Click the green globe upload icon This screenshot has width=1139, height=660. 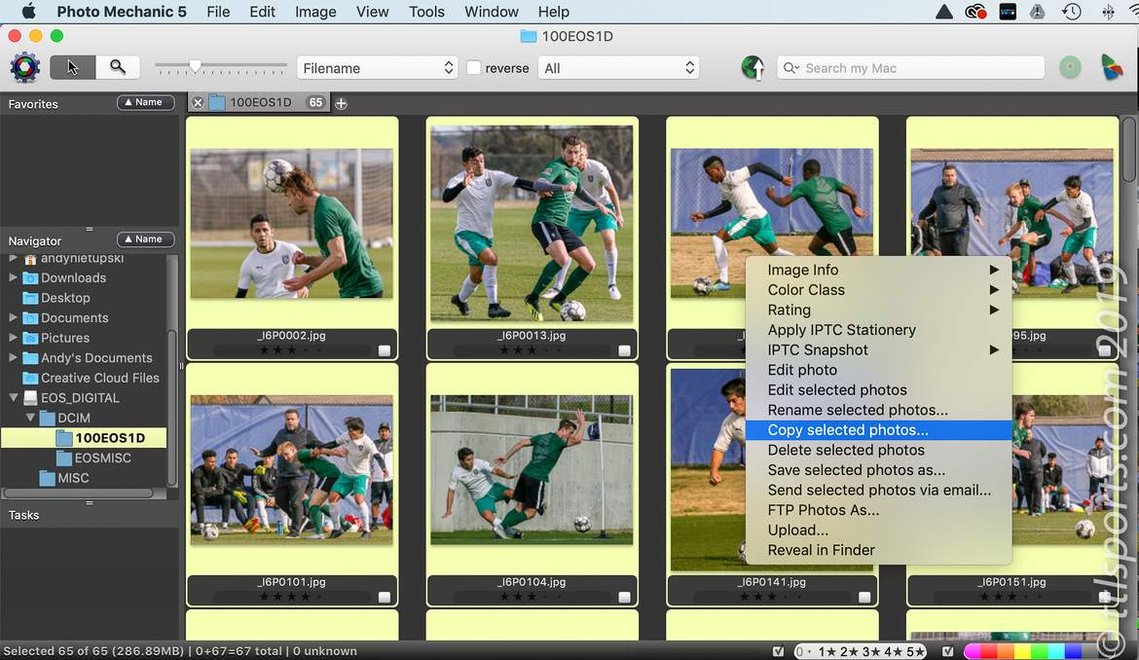[753, 68]
